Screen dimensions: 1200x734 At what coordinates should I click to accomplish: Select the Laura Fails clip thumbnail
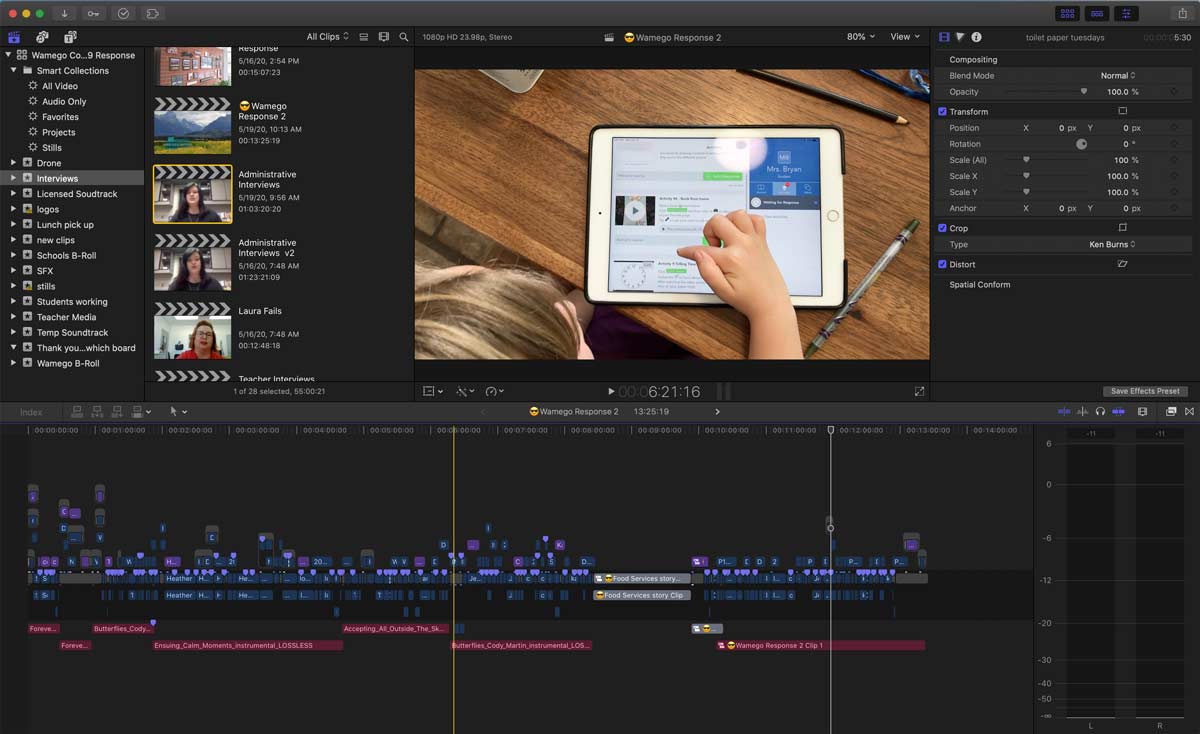192,331
